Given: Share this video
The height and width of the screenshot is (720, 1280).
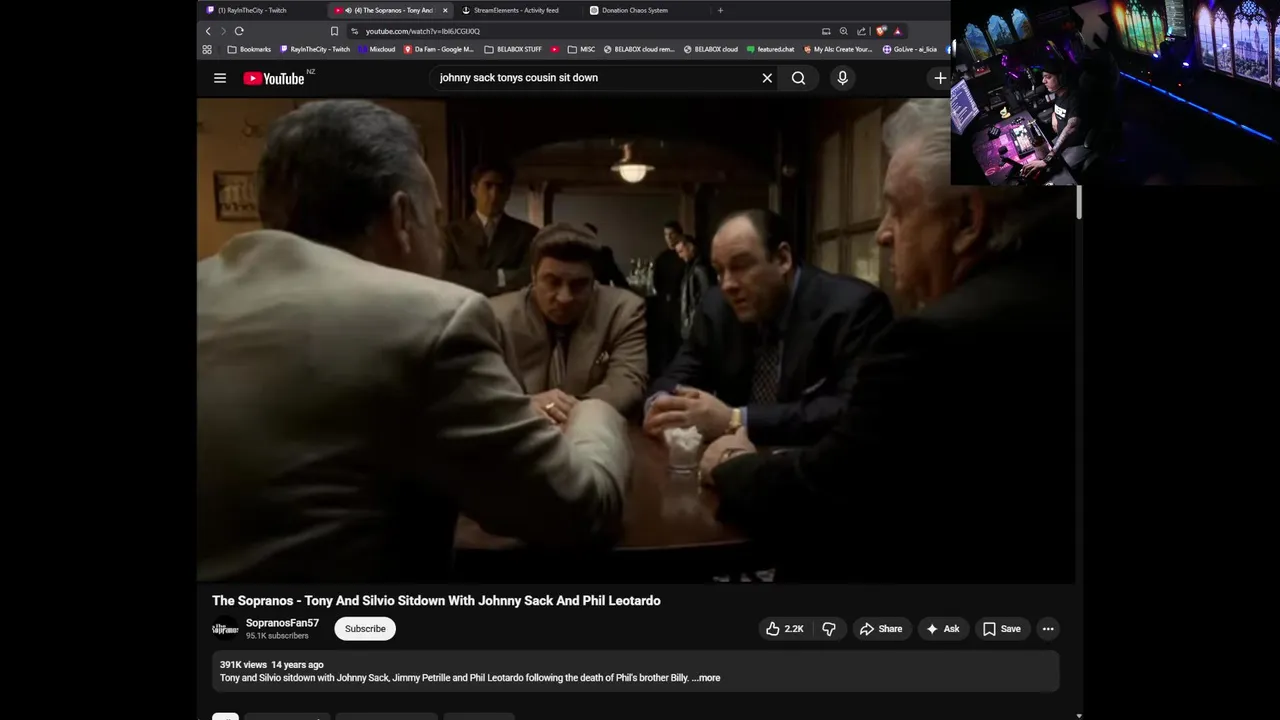Looking at the screenshot, I should 881,629.
